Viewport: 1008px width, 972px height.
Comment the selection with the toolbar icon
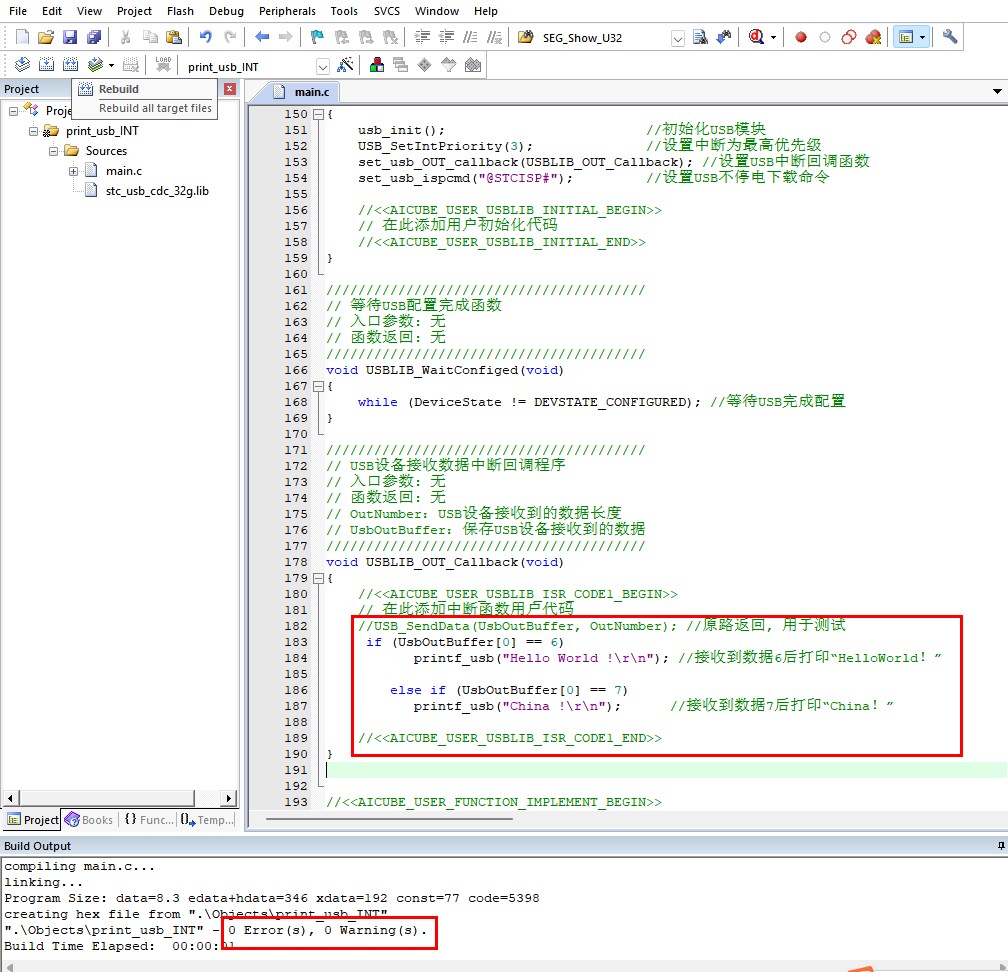point(470,37)
